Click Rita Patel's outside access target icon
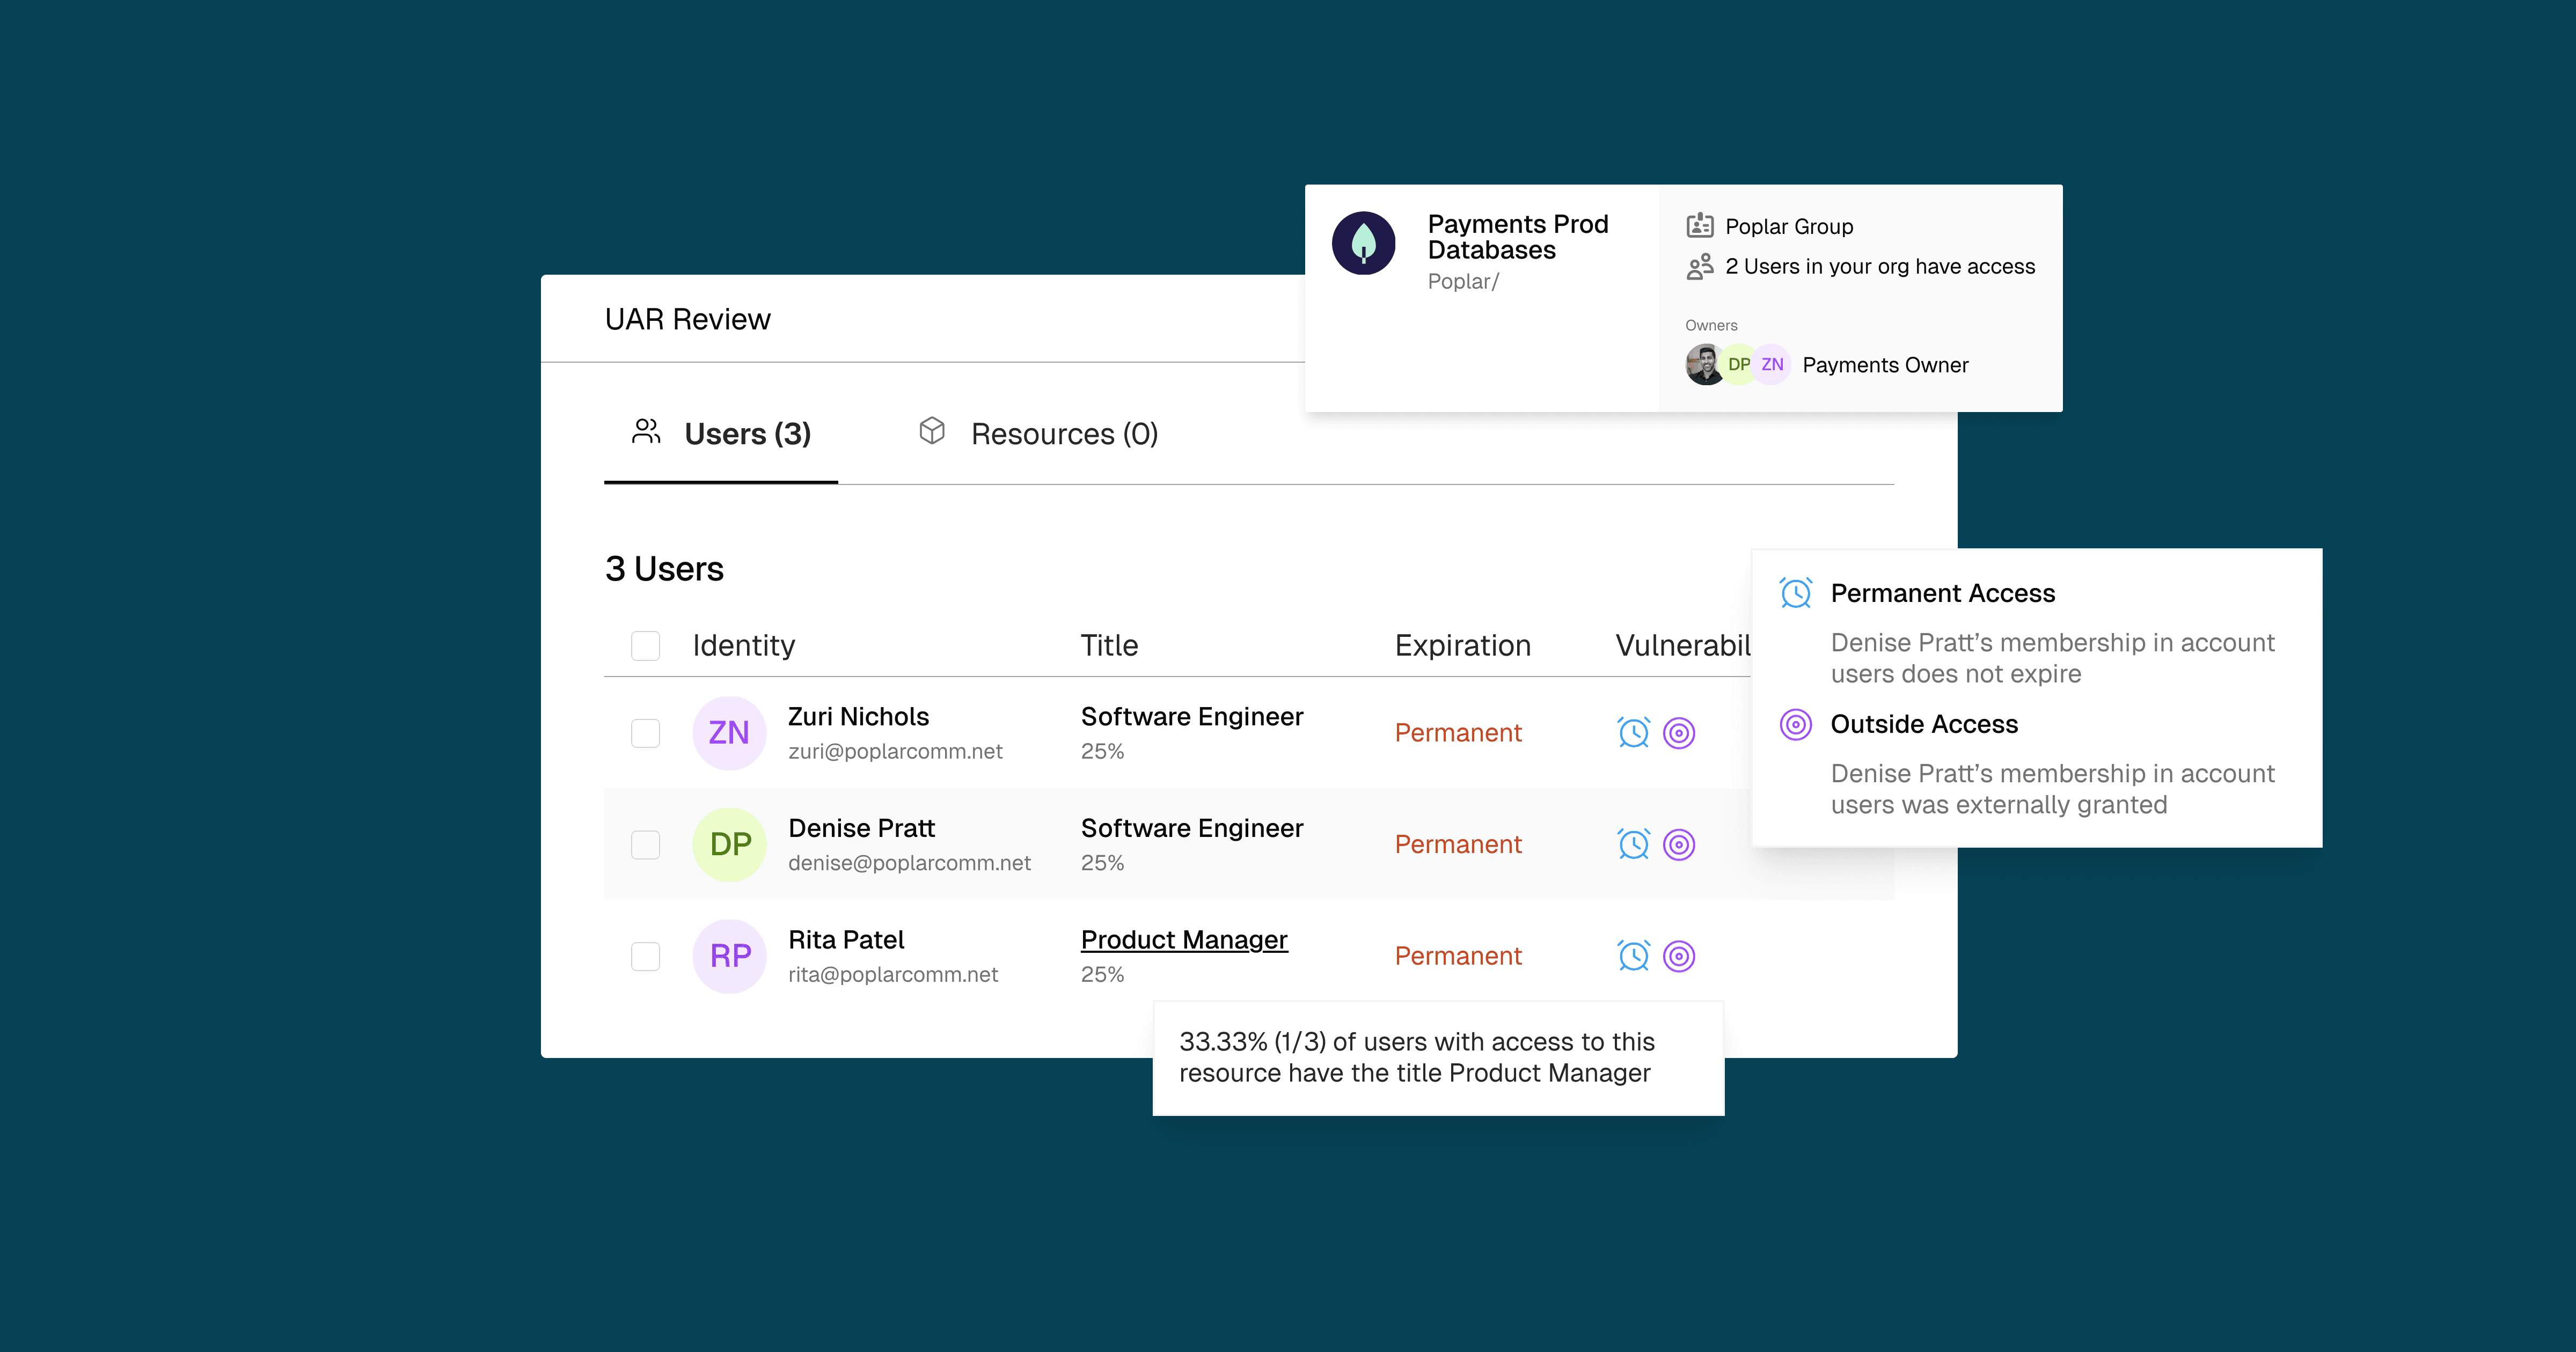The image size is (2576, 1352). tap(1679, 956)
